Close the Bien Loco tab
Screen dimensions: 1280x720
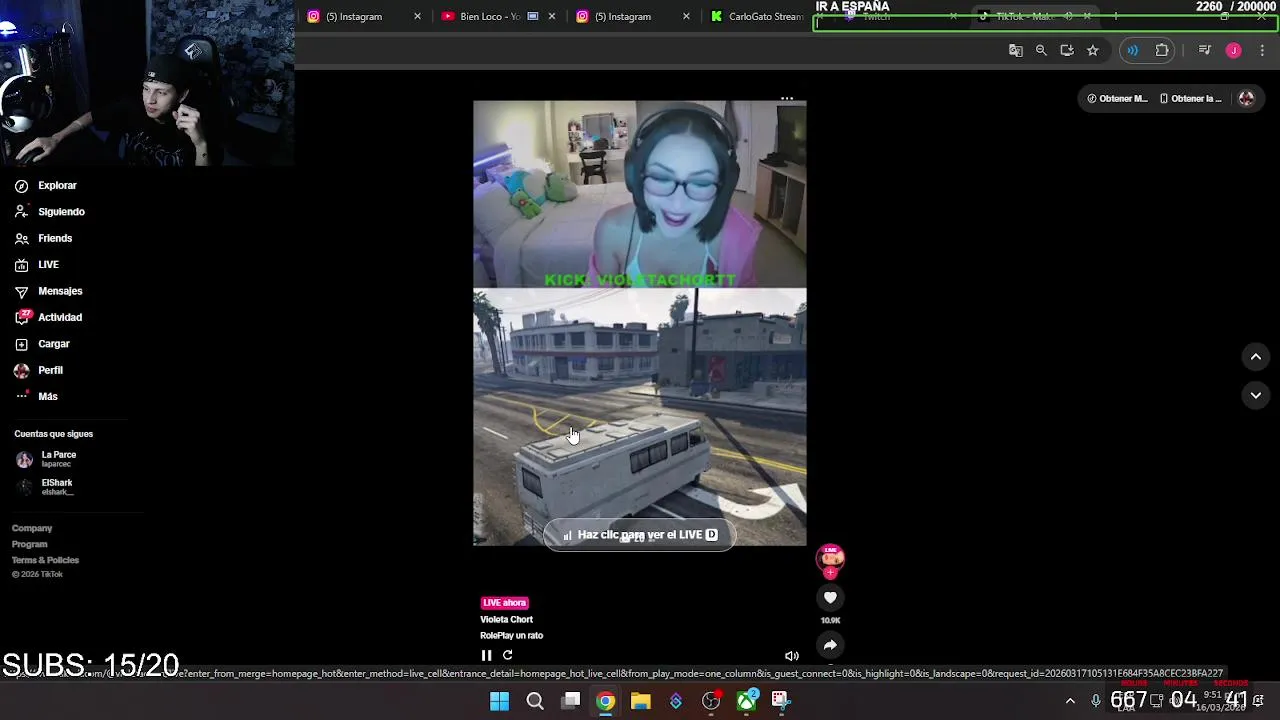[x=552, y=16]
